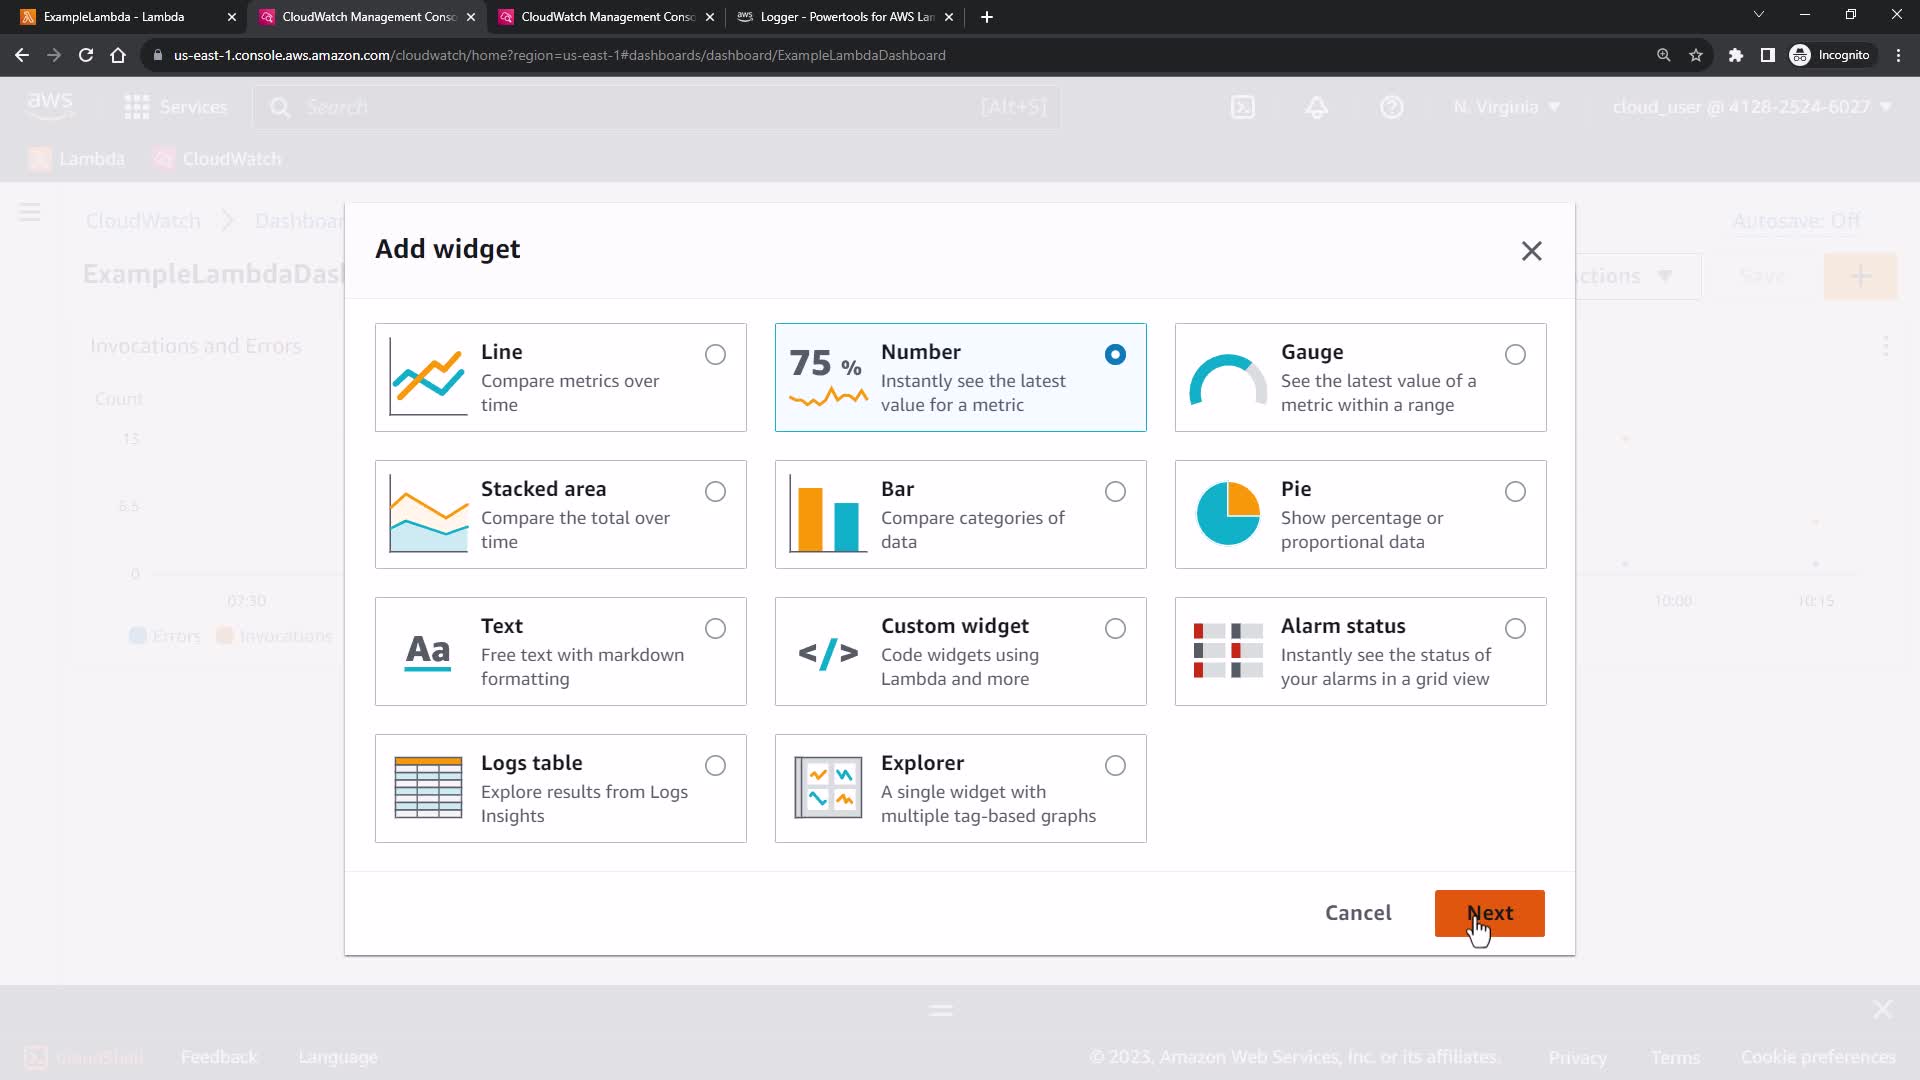Click the Logs table icon
Screen dimensions: 1920x1080
point(428,788)
